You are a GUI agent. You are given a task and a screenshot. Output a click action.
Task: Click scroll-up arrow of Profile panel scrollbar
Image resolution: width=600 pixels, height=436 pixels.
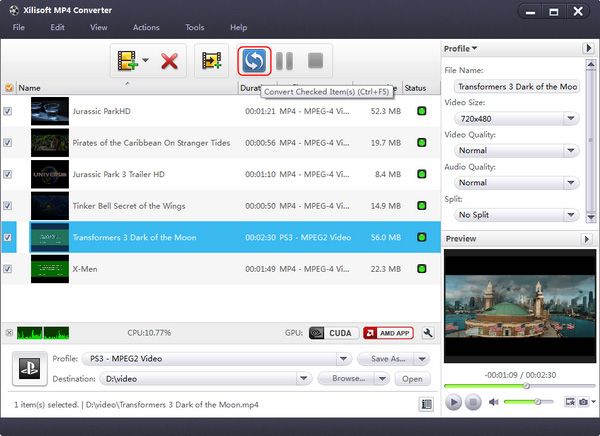click(591, 64)
